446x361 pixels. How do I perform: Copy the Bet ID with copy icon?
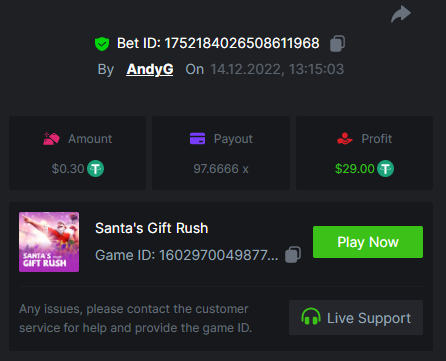point(337,43)
